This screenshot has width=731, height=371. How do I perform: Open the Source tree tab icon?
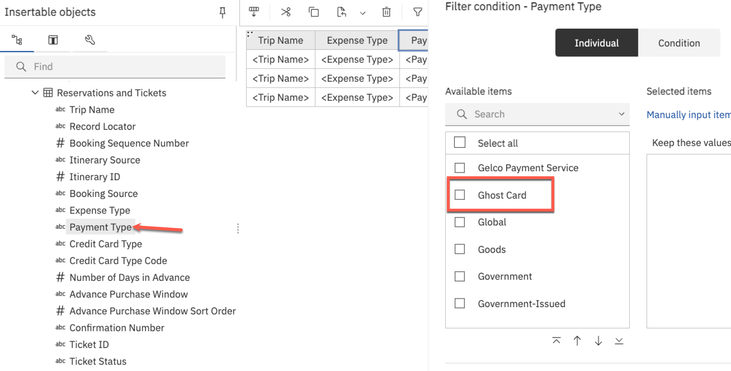click(17, 40)
